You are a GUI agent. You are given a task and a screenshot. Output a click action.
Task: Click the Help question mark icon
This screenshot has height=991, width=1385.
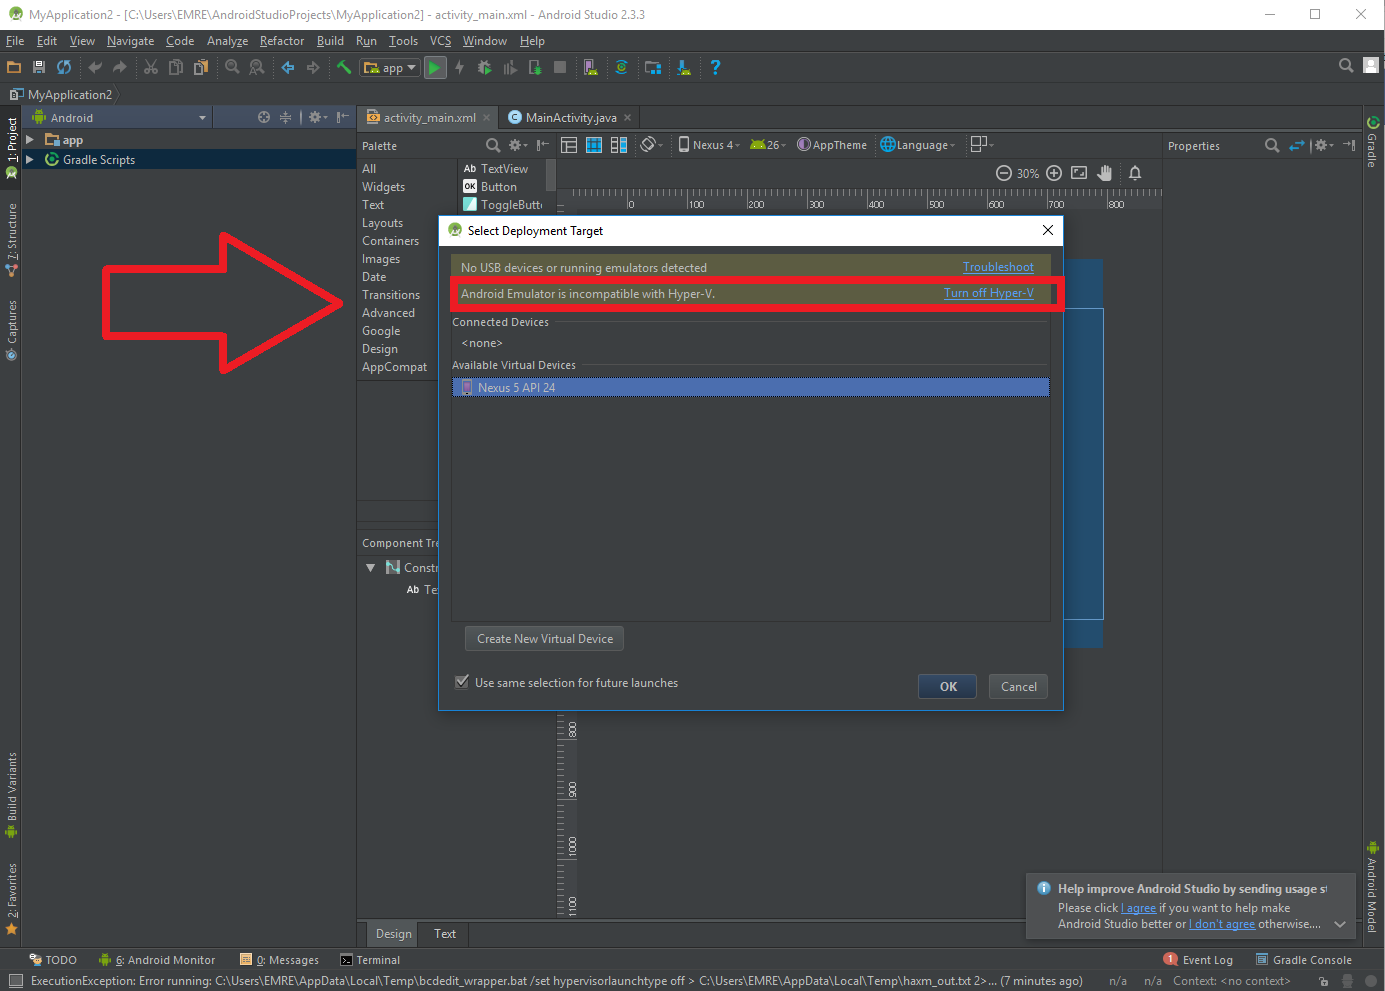715,67
